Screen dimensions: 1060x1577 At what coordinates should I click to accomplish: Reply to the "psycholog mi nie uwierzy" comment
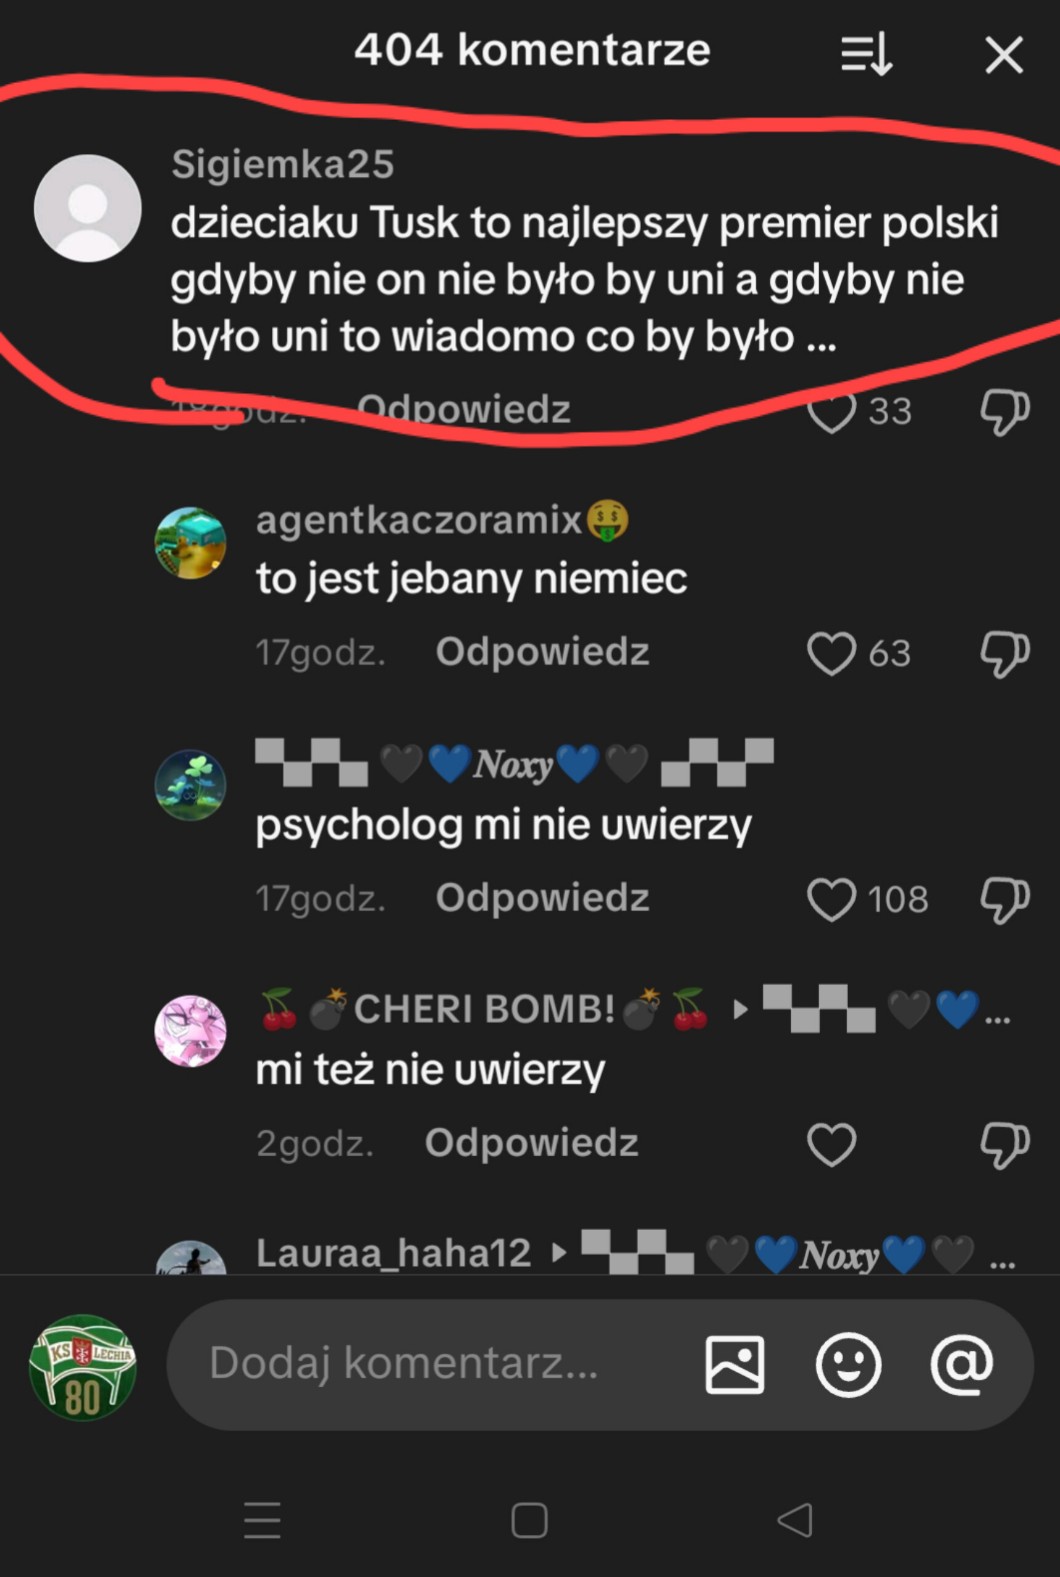pos(542,898)
